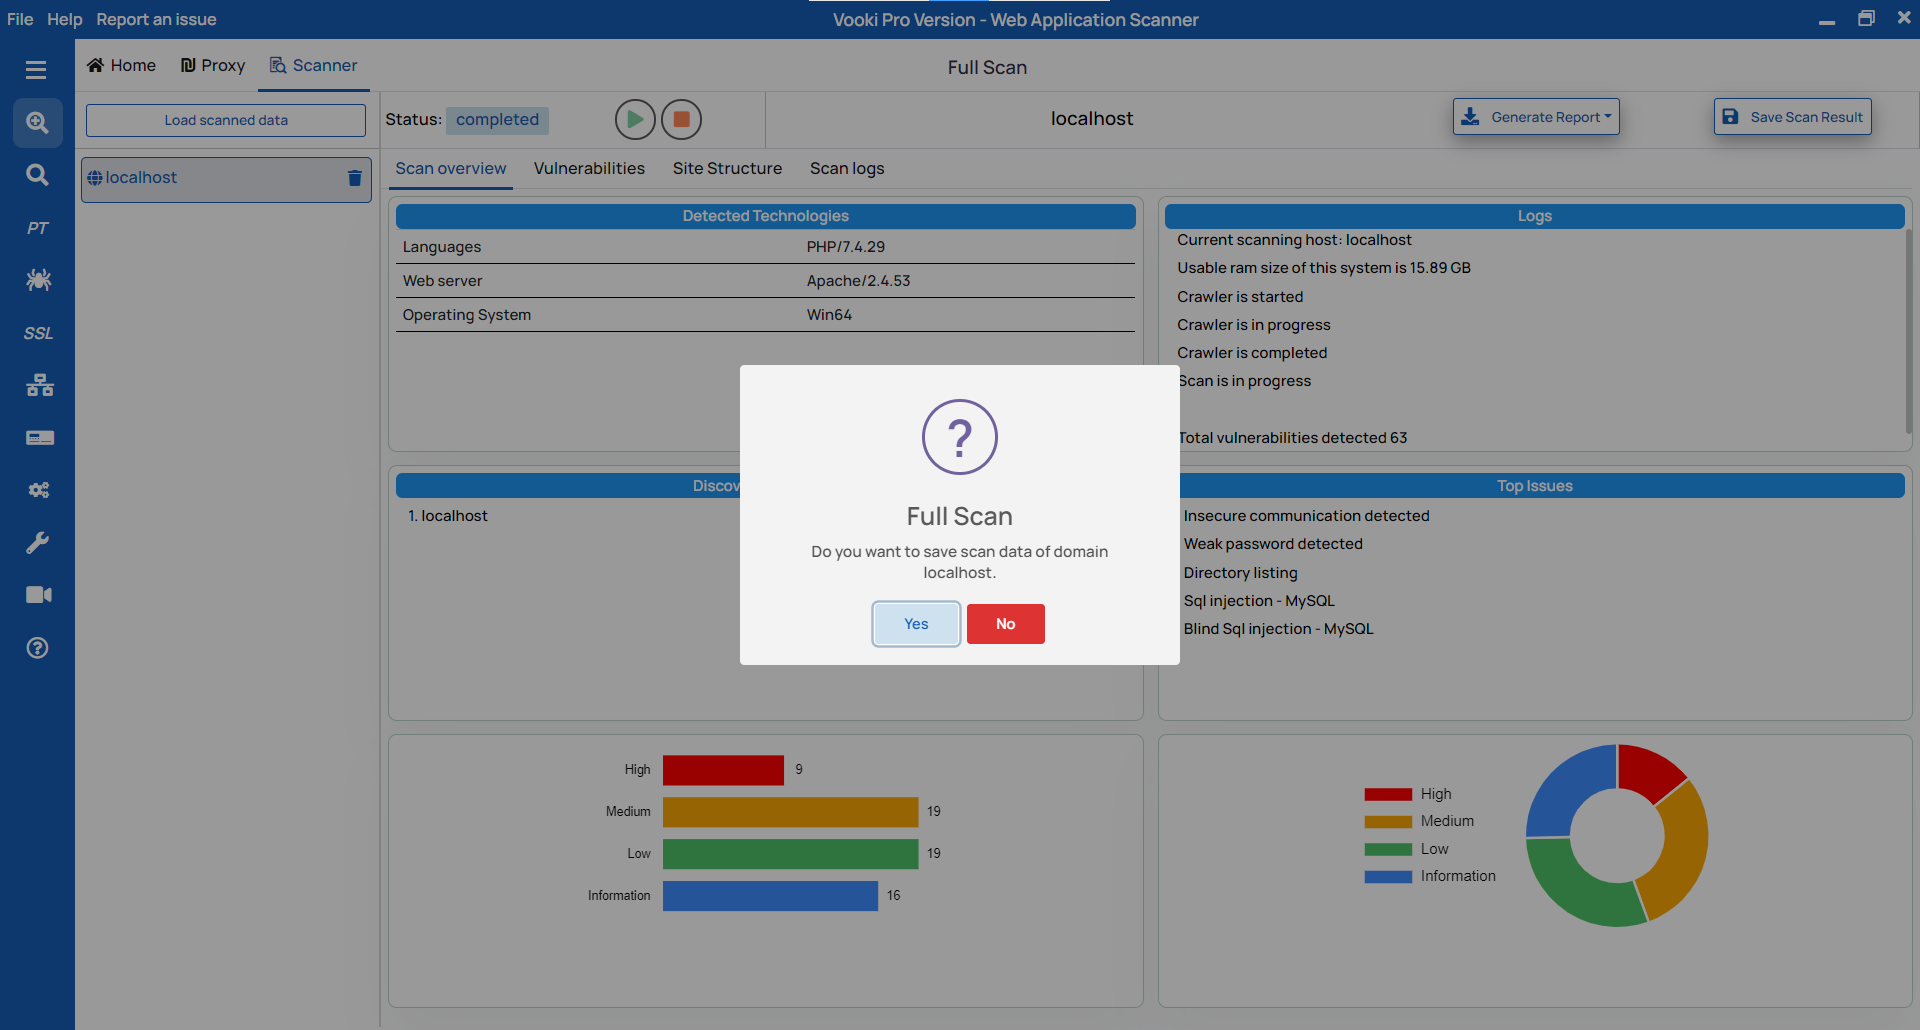Switch to the Proxy tab
This screenshot has height=1030, width=1920.
(213, 65)
